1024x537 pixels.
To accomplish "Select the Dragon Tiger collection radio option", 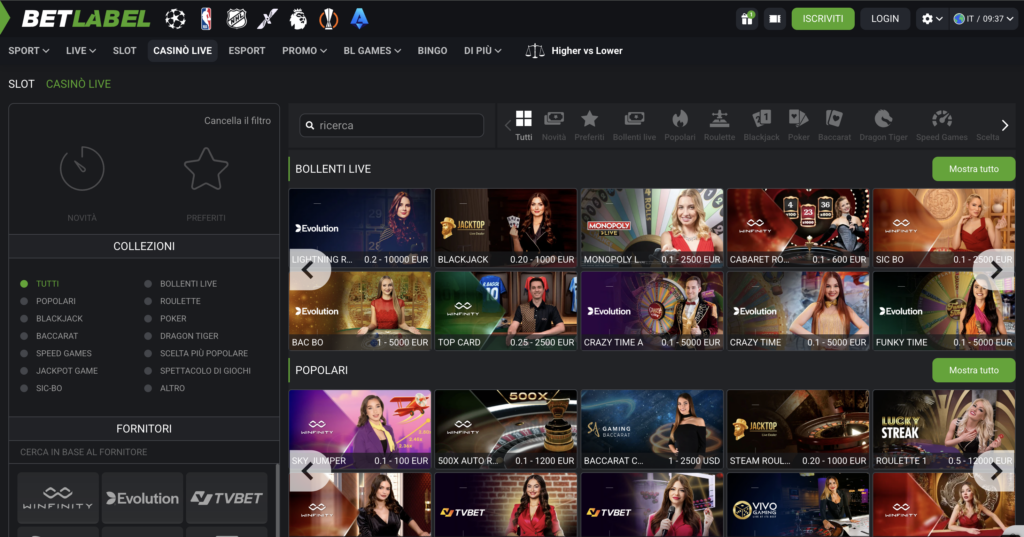I will coord(148,336).
